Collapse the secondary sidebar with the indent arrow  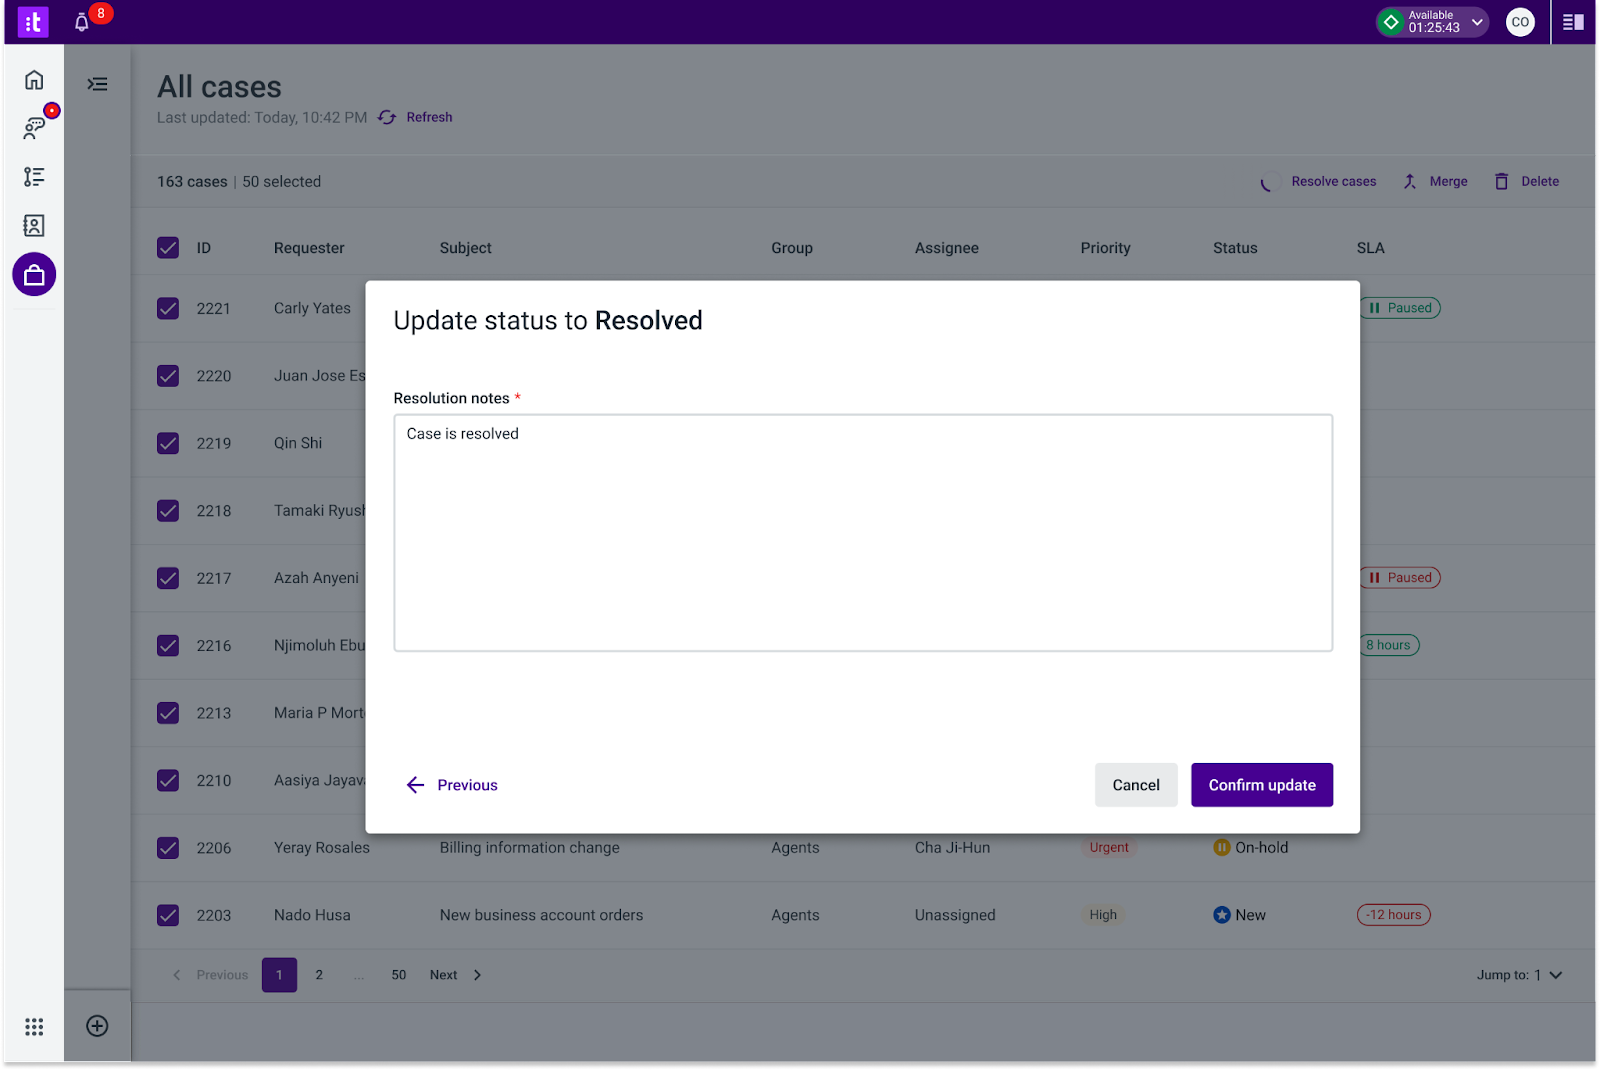(97, 84)
